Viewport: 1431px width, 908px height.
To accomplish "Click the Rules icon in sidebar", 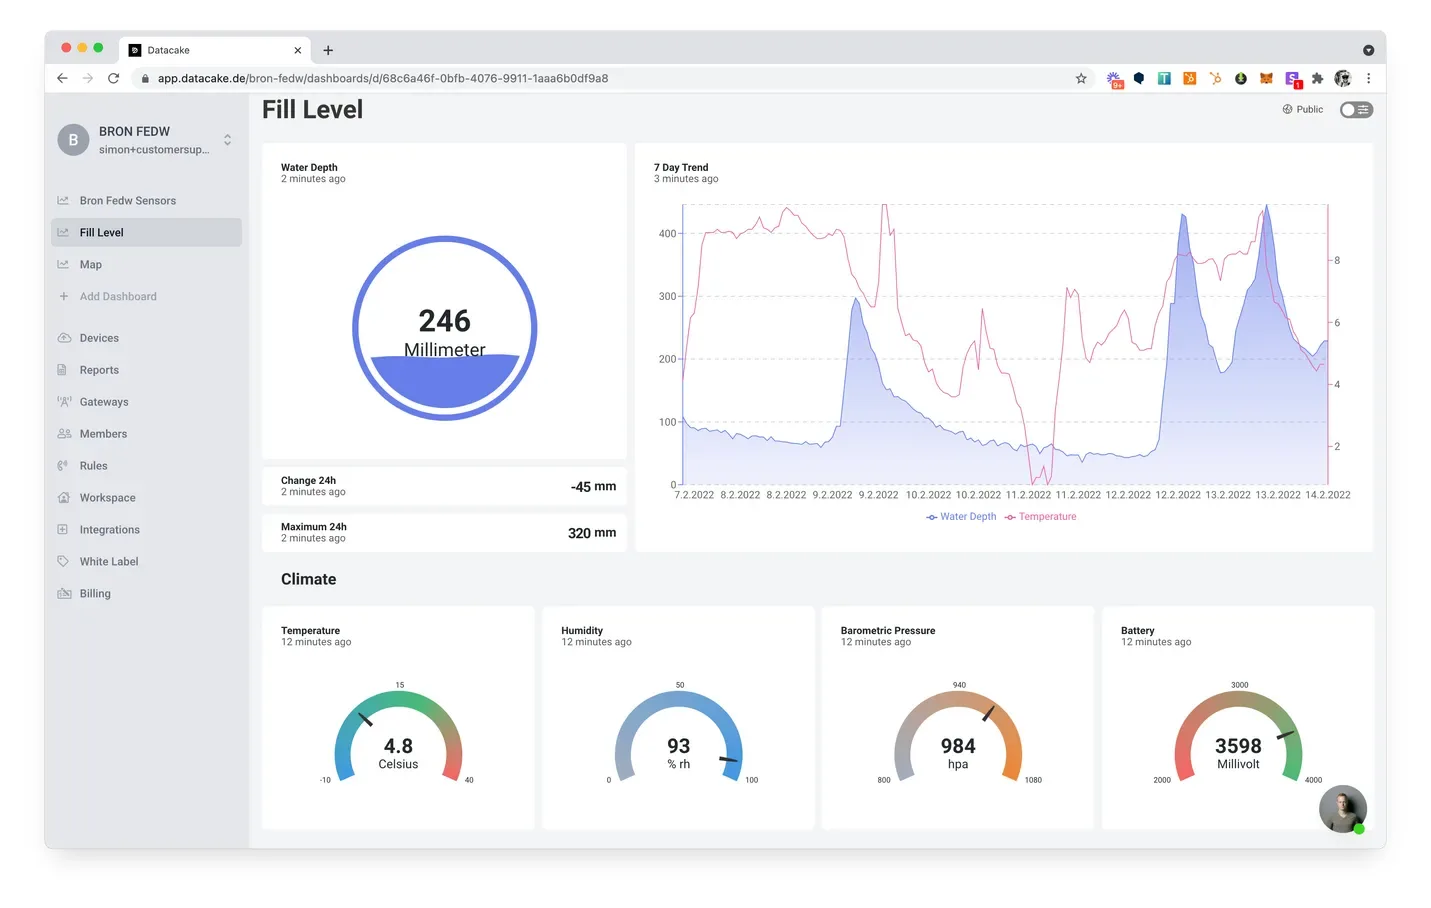I will pos(64,466).
